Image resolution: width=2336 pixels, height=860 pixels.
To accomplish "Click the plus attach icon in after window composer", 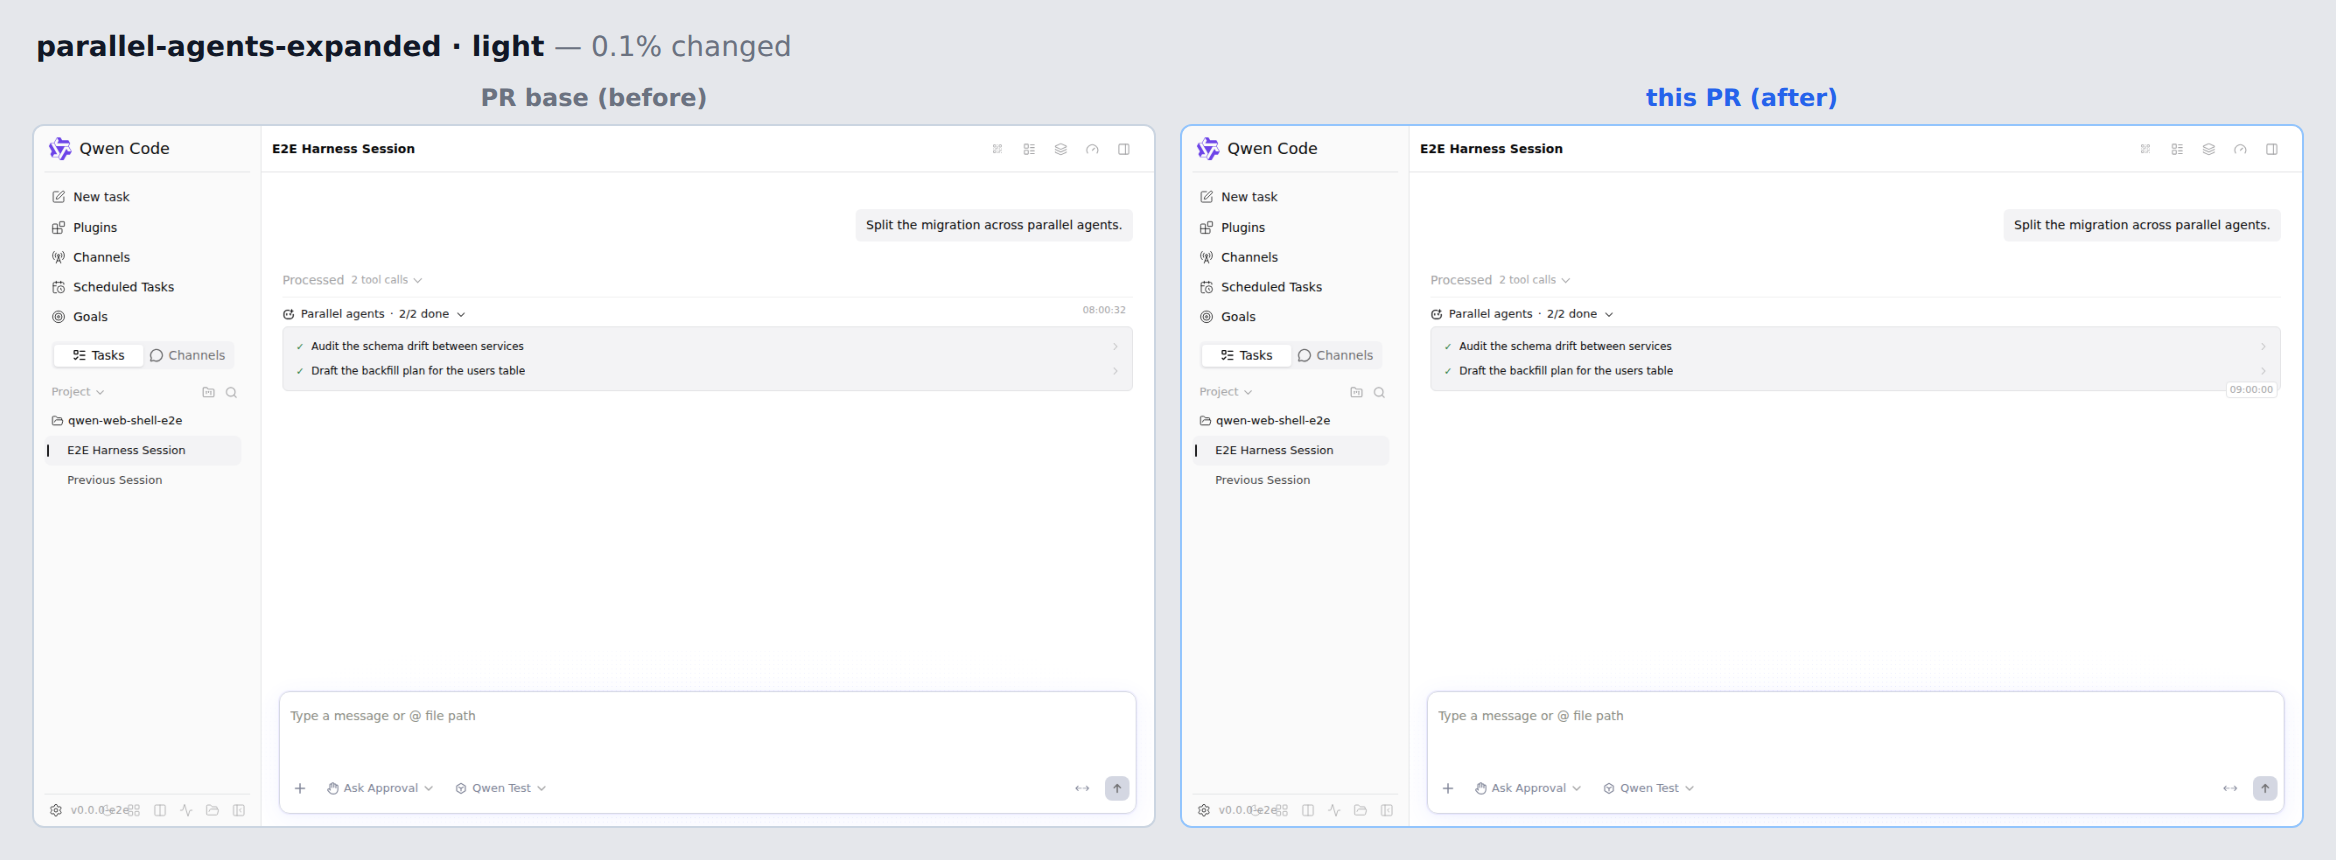I will (1448, 788).
